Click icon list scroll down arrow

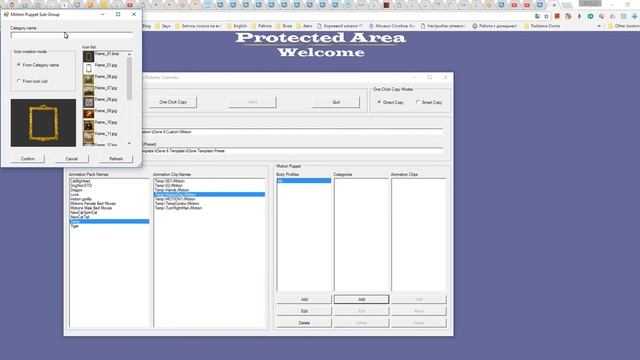point(129,143)
